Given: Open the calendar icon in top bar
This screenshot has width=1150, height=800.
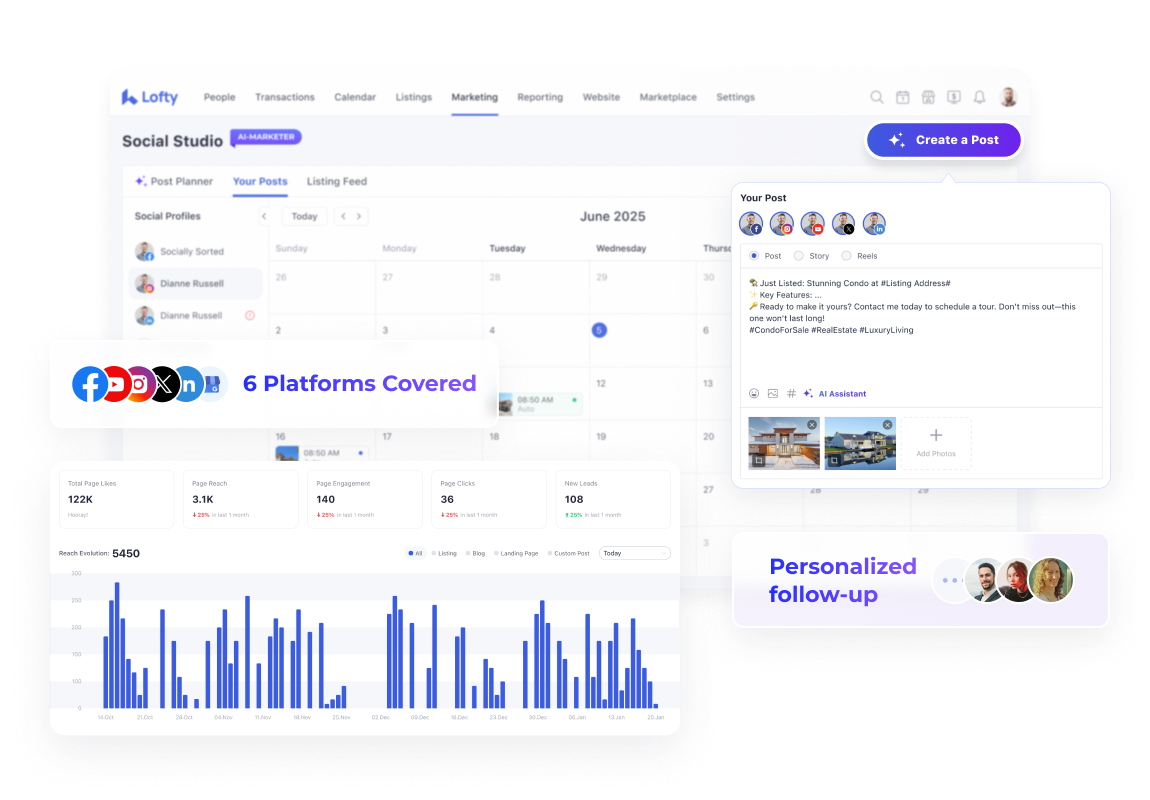Looking at the screenshot, I should tap(902, 97).
